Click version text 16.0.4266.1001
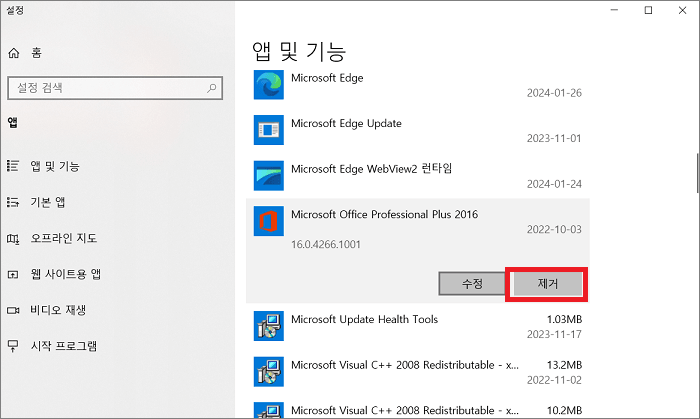700x419 pixels. click(x=326, y=245)
